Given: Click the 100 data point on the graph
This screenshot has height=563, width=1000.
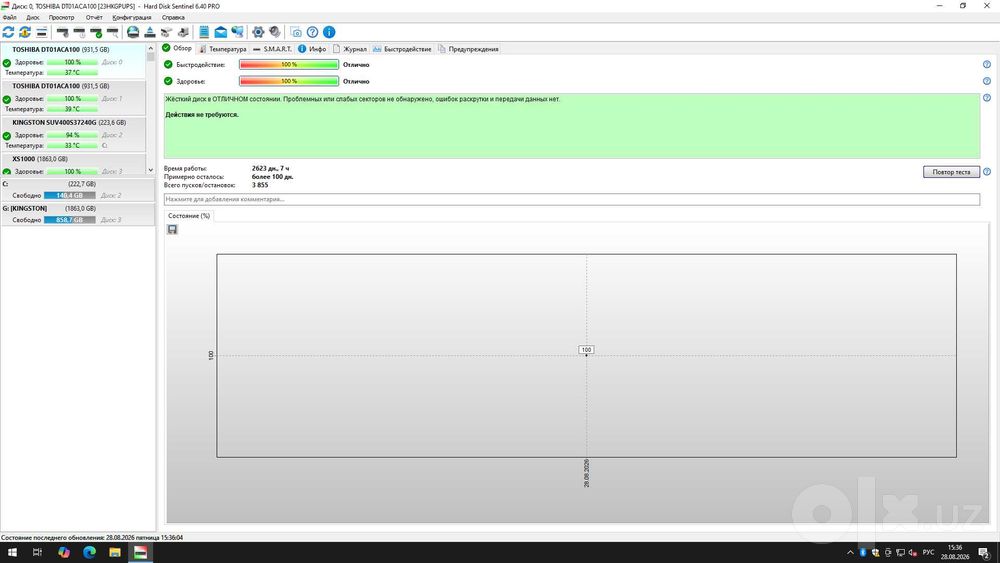Looking at the screenshot, I should (586, 350).
